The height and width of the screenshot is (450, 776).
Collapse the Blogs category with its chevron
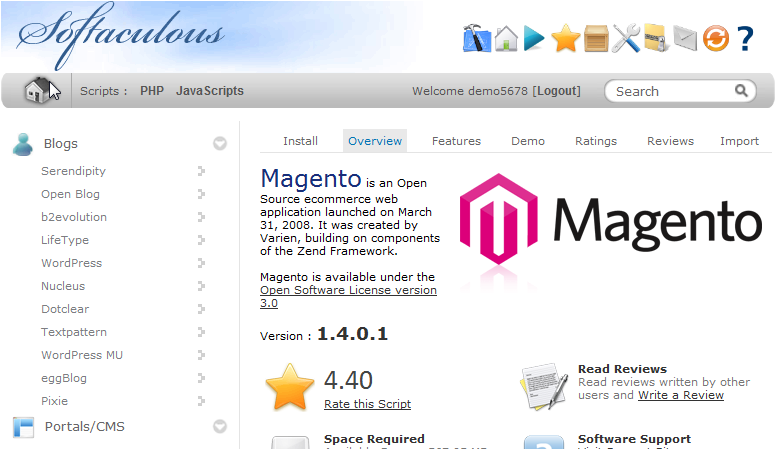pos(220,144)
